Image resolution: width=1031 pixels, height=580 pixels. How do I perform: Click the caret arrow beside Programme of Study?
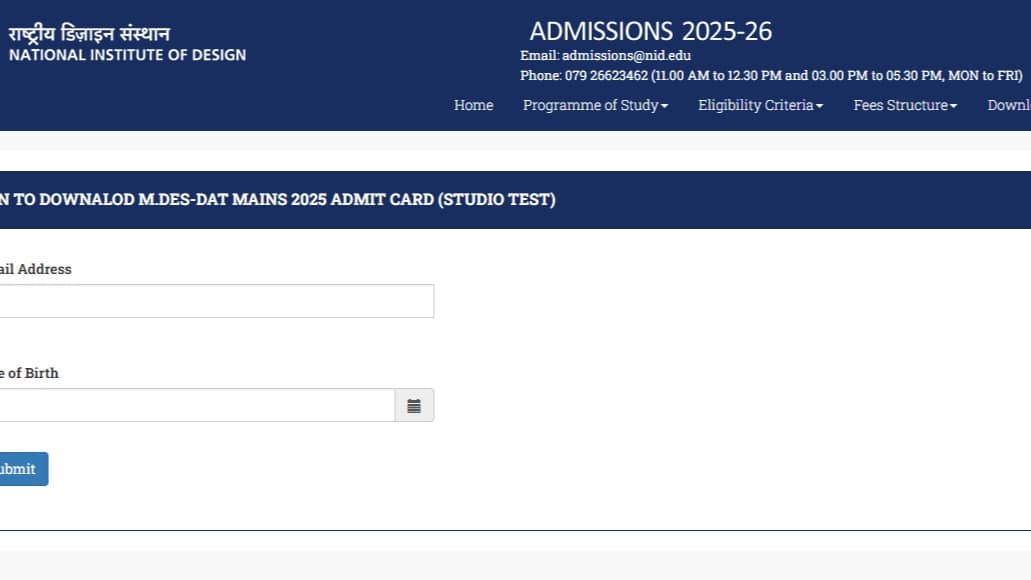click(665, 106)
